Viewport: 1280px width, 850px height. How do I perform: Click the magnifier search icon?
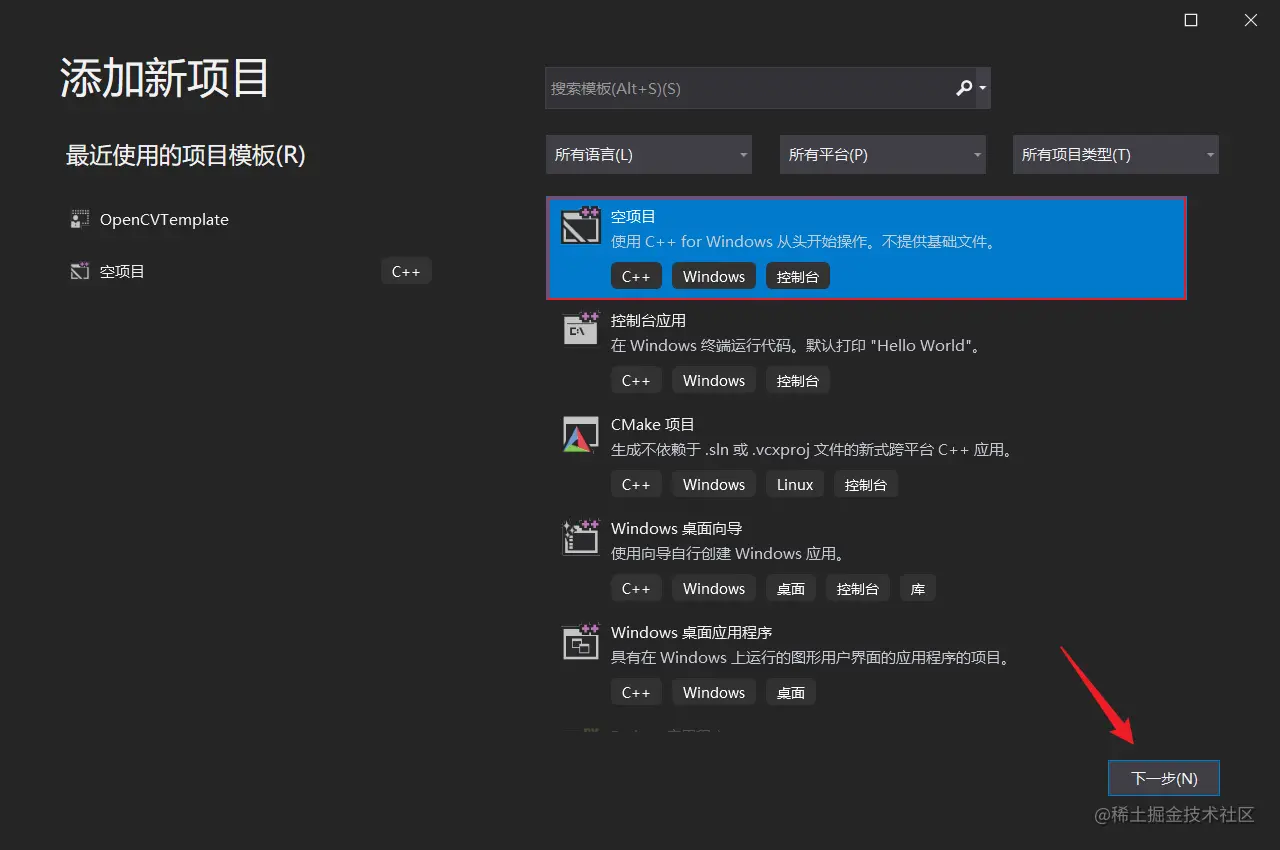click(964, 88)
